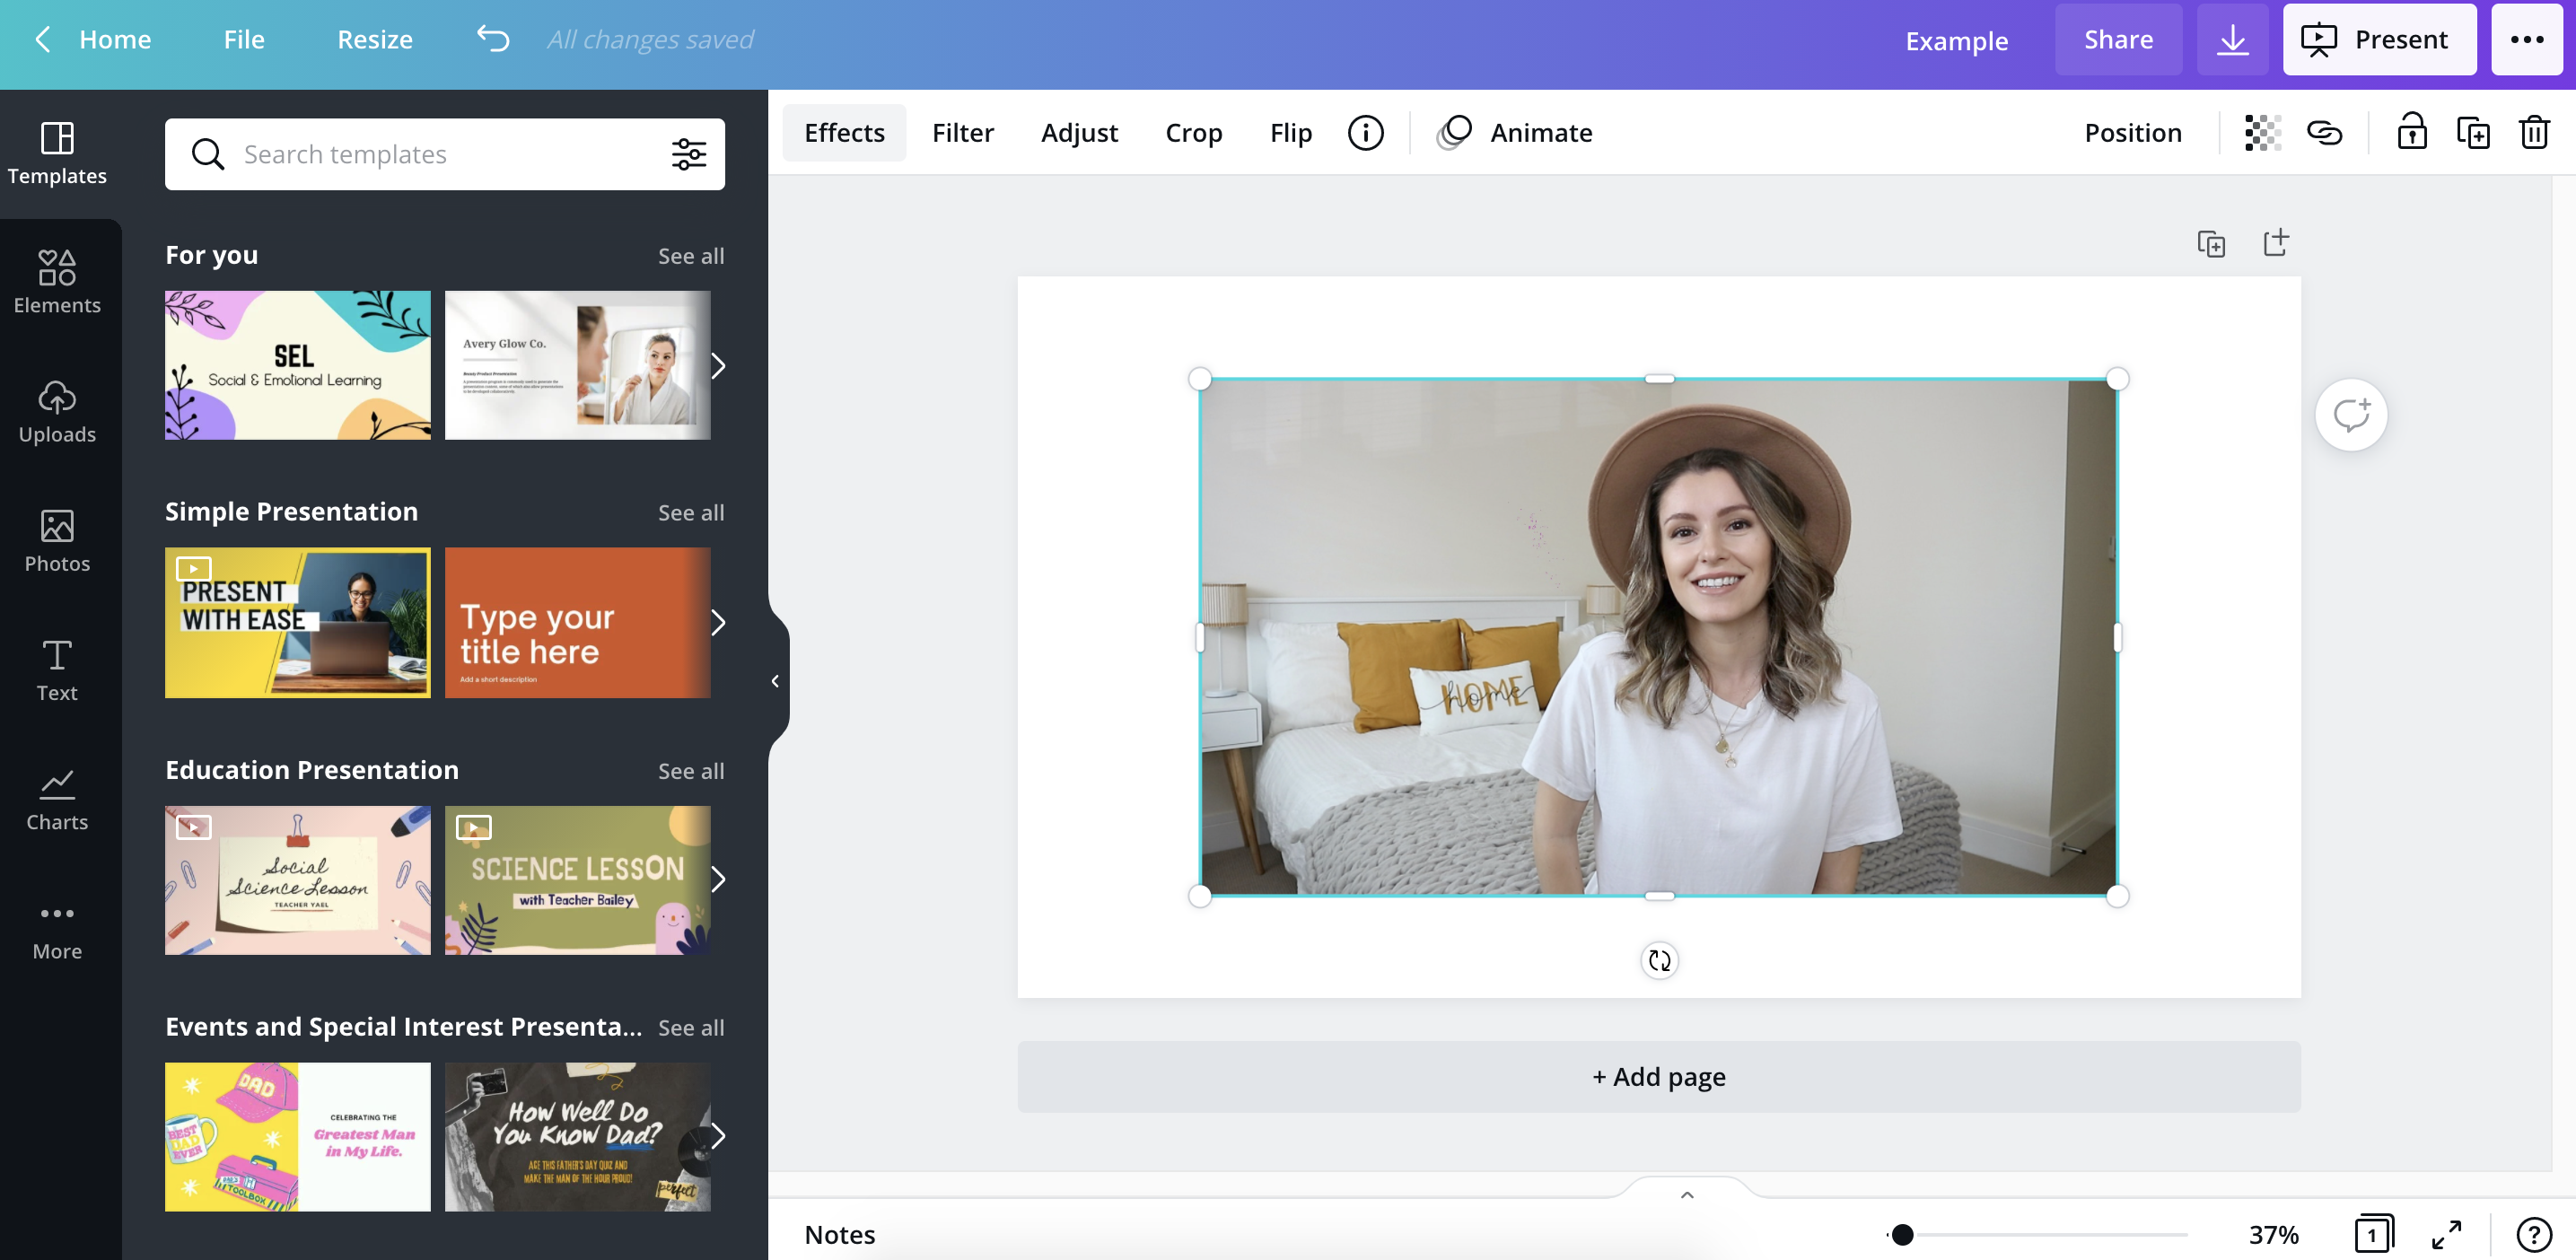Open the Text sidebar panel

pyautogui.click(x=57, y=669)
